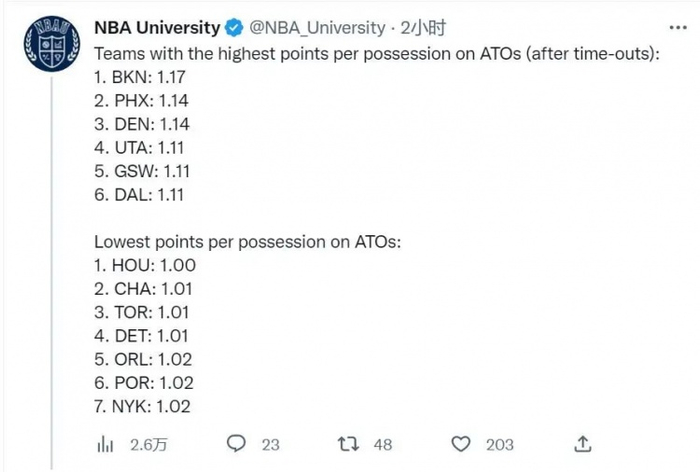Click the NBA University display name

(x=156, y=27)
